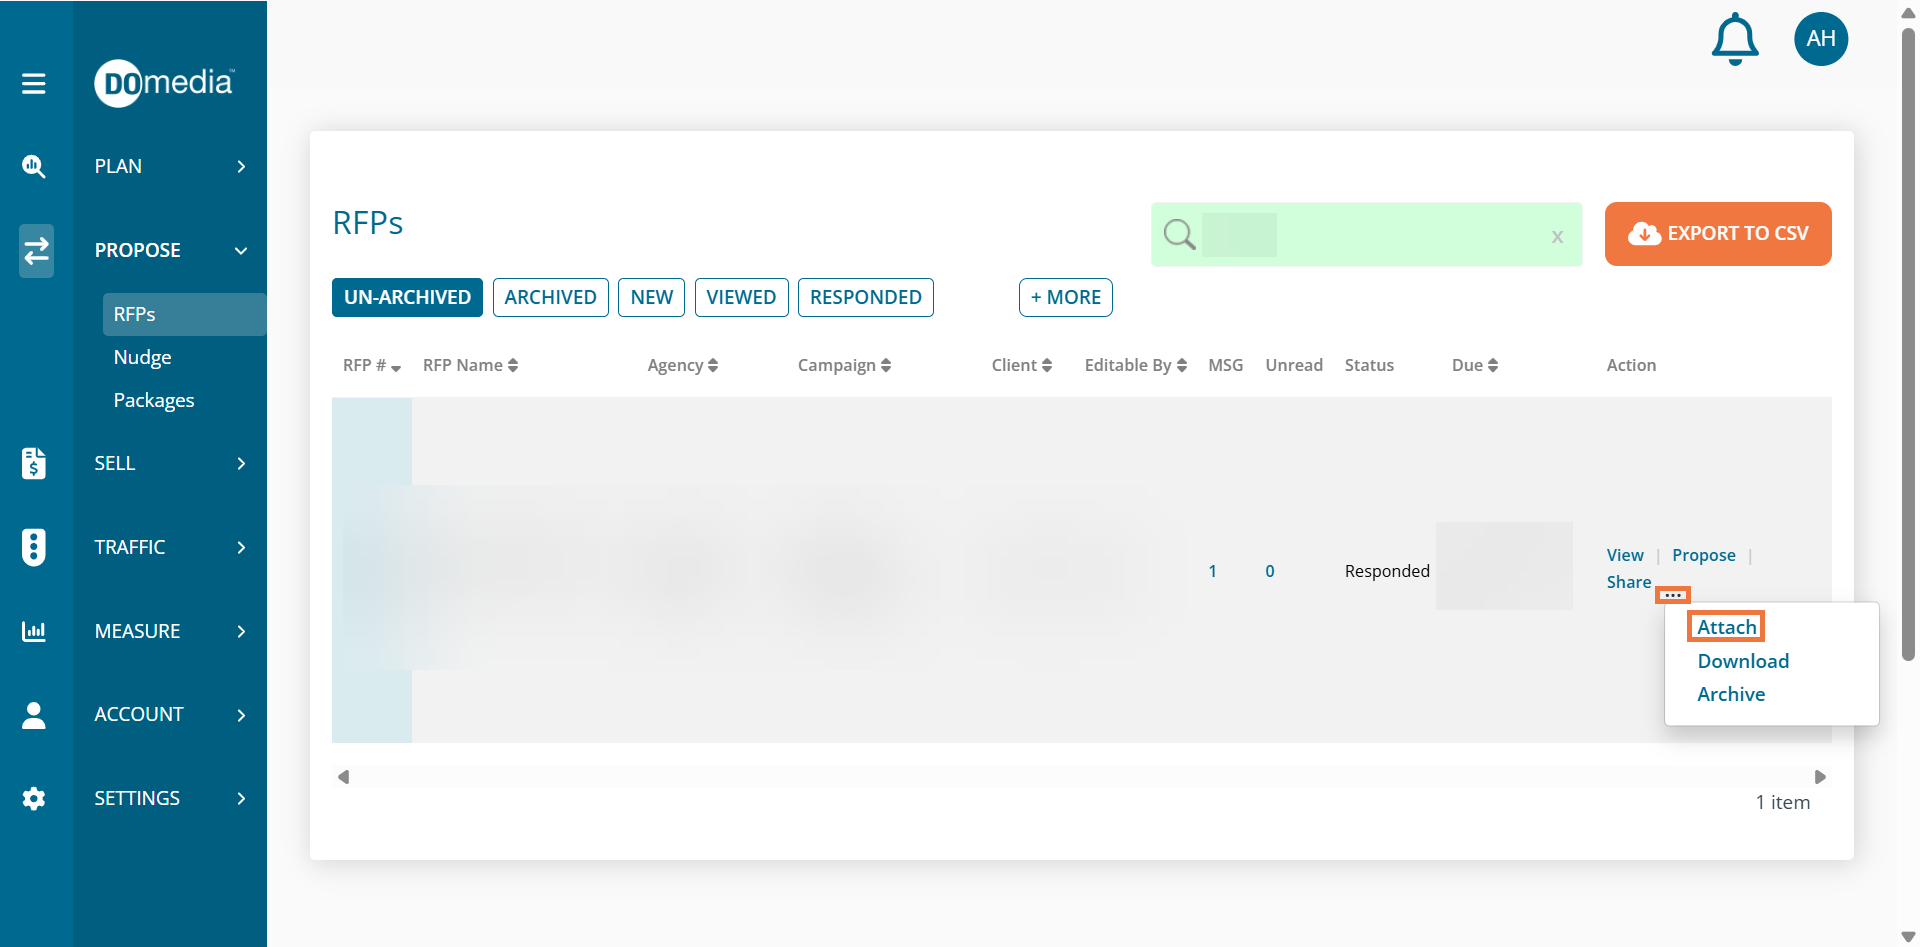Click the Propose link in Action column
Screen dimensions: 1920x947
point(1703,555)
